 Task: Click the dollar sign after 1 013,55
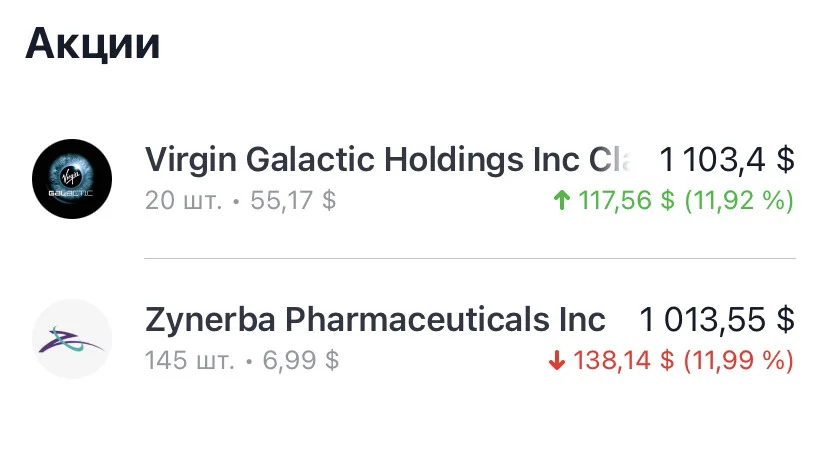[786, 320]
